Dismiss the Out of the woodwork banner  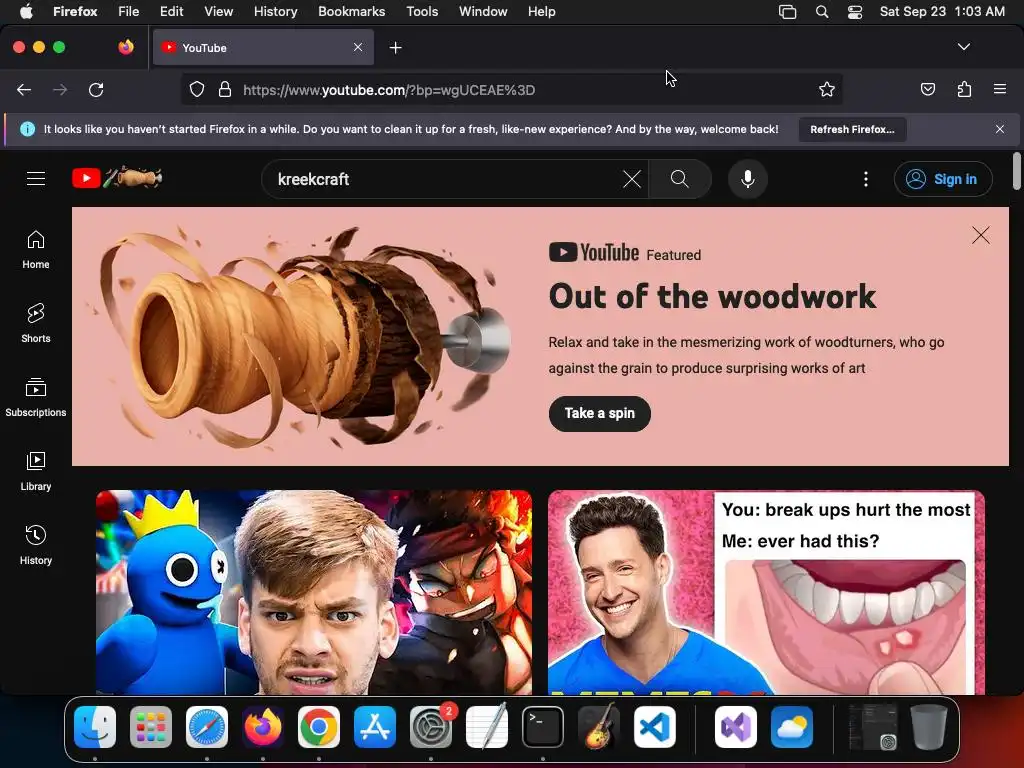[x=980, y=235]
